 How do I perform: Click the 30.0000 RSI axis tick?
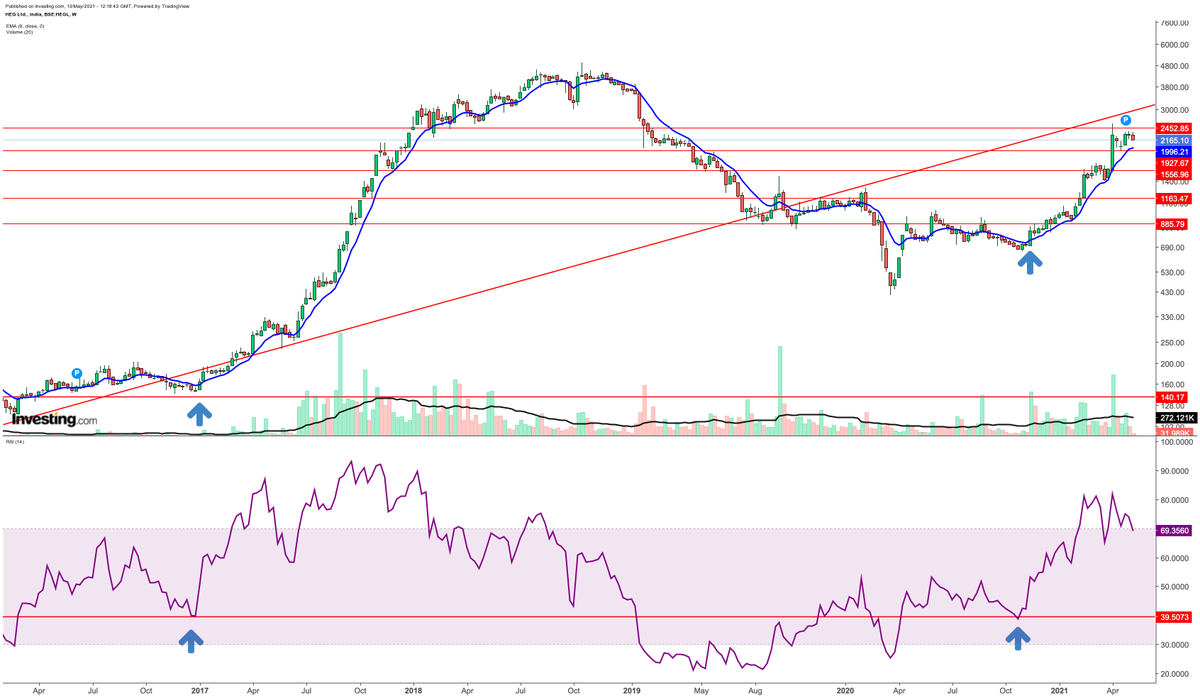(x=1174, y=646)
